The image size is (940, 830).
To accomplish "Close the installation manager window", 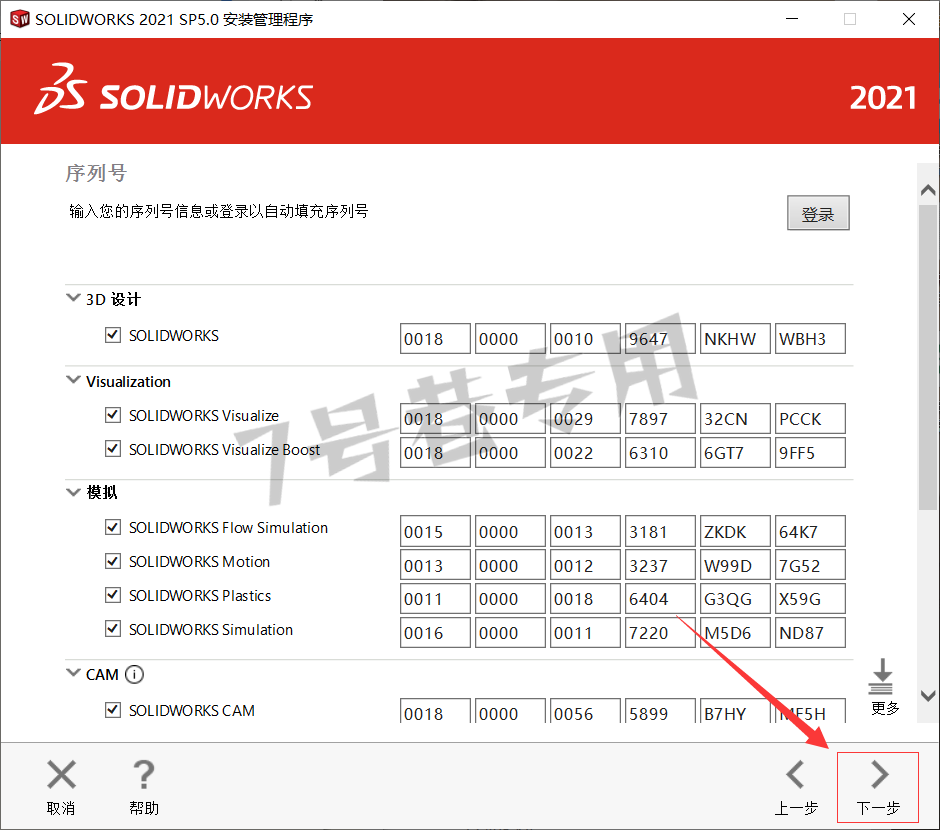I will coord(909,19).
